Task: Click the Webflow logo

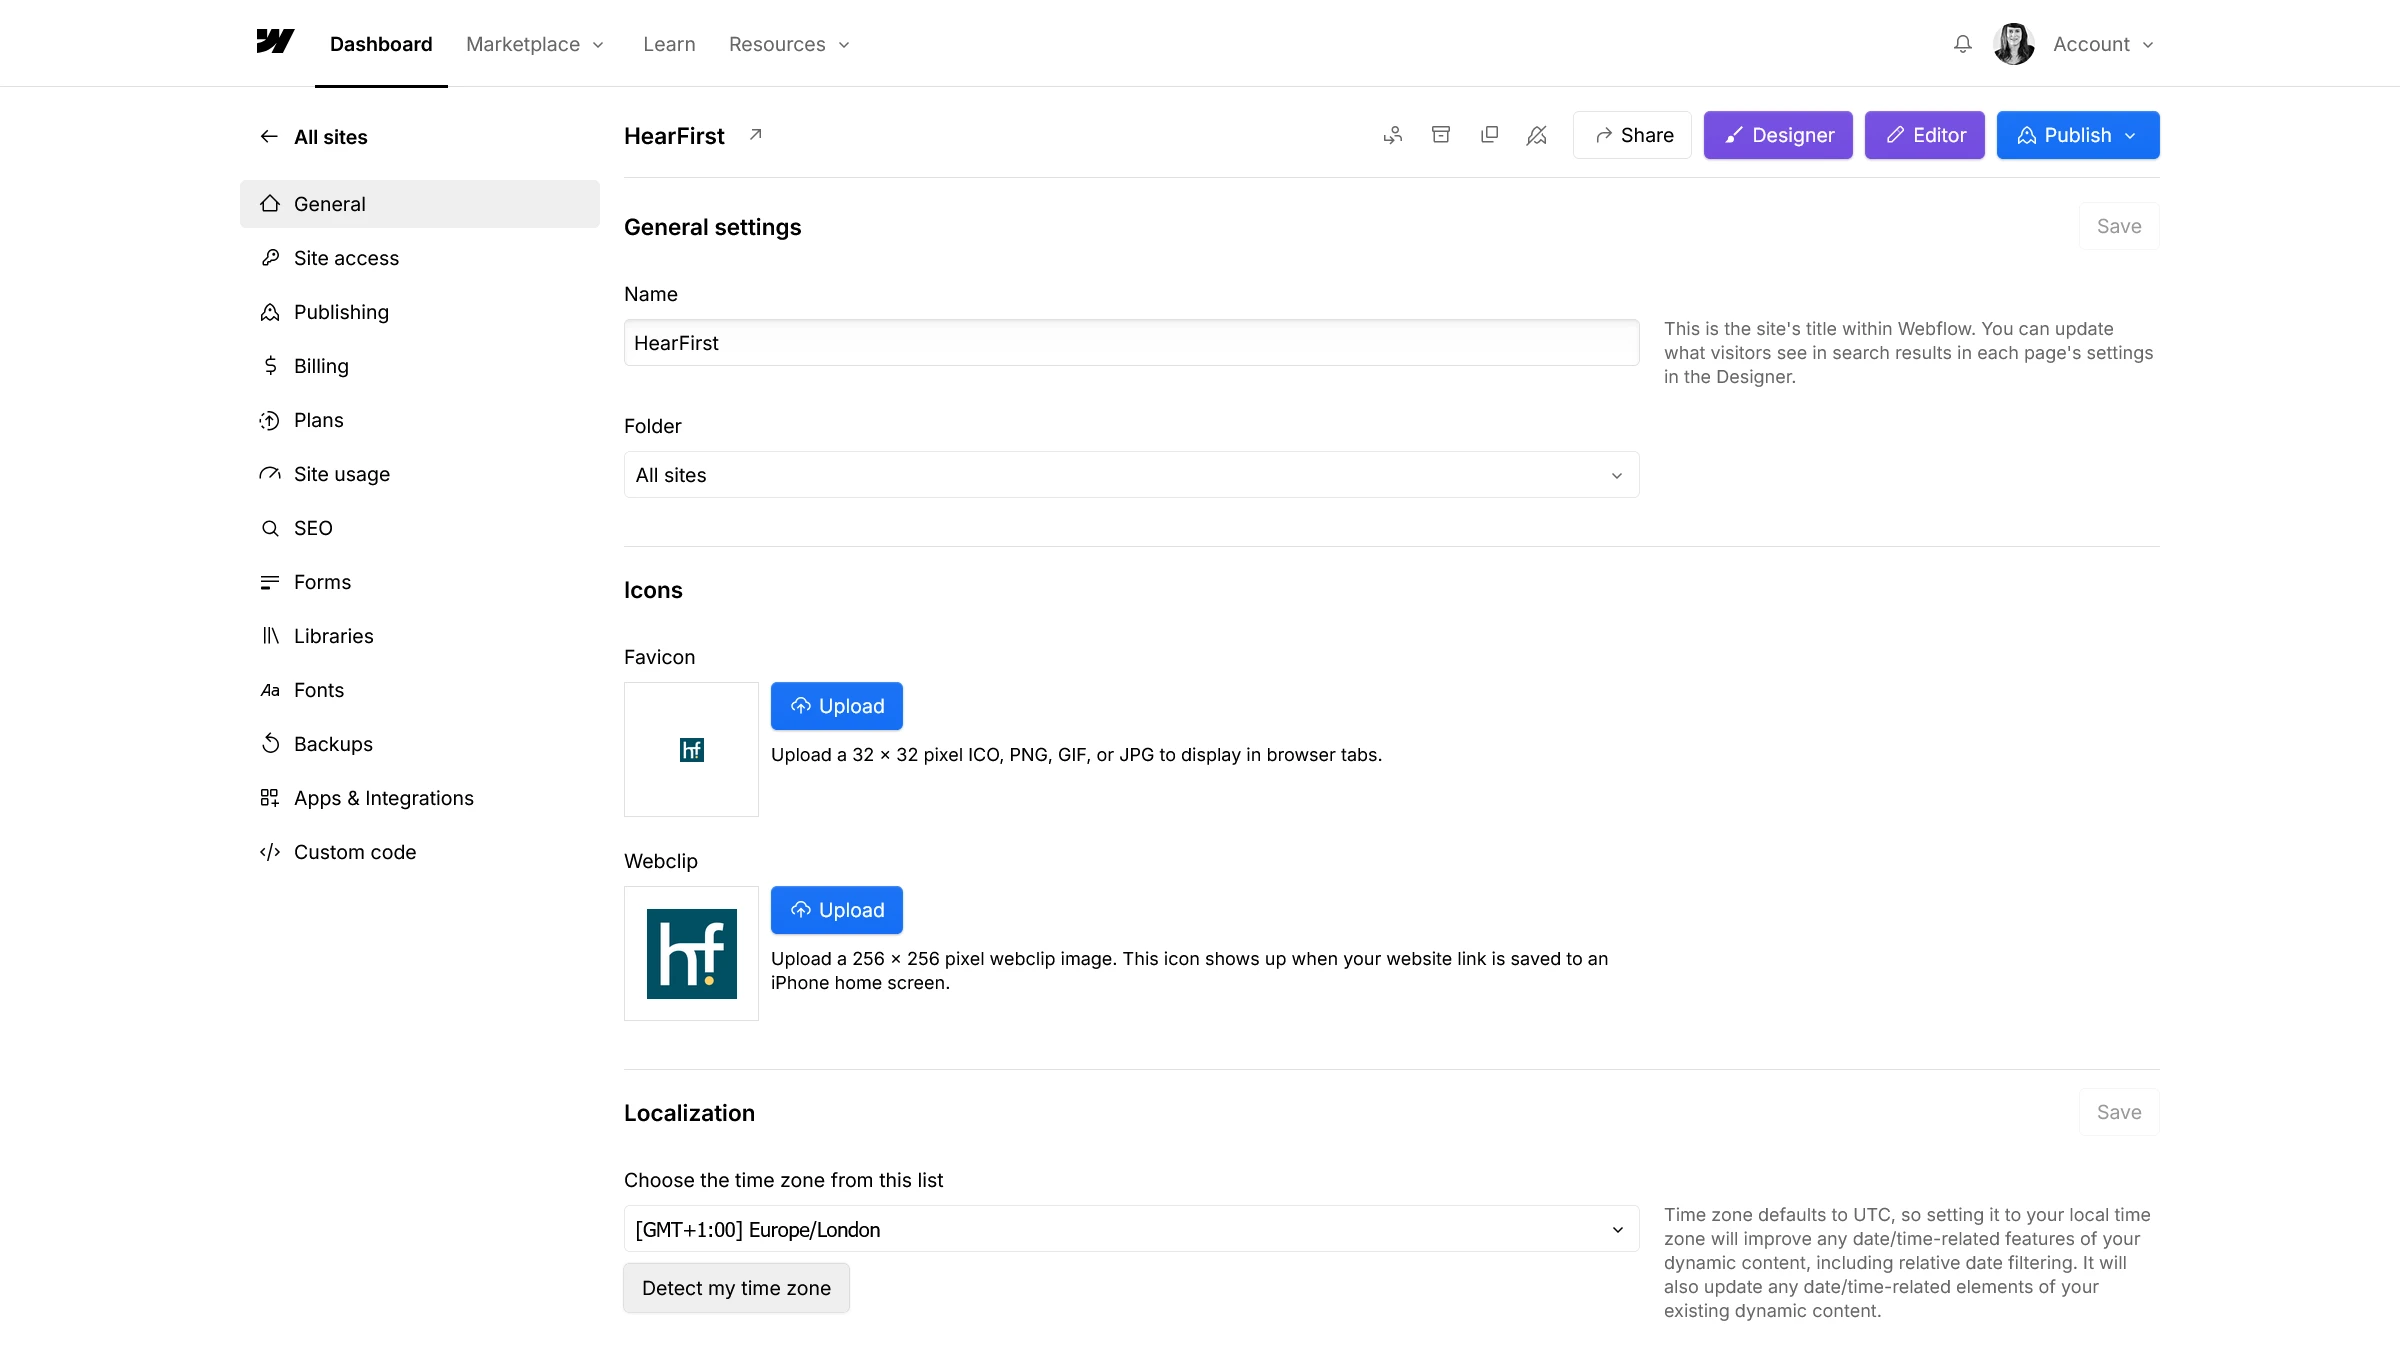Action: [x=275, y=41]
